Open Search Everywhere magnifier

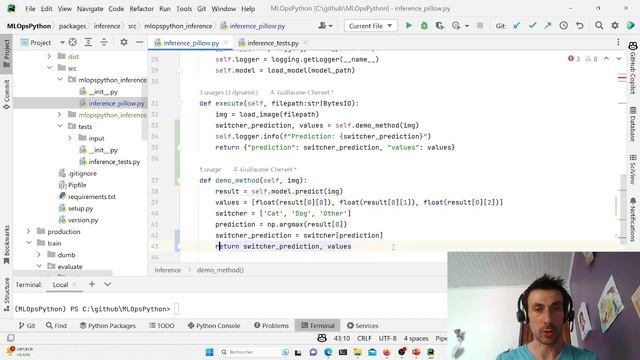pyautogui.click(x=599, y=26)
